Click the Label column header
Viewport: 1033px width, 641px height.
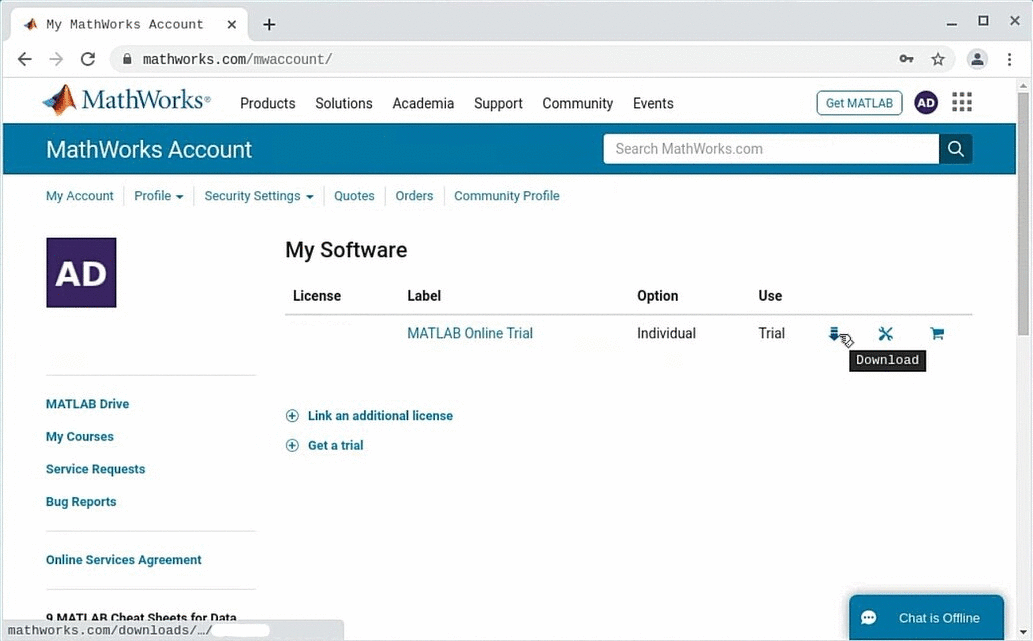(424, 296)
